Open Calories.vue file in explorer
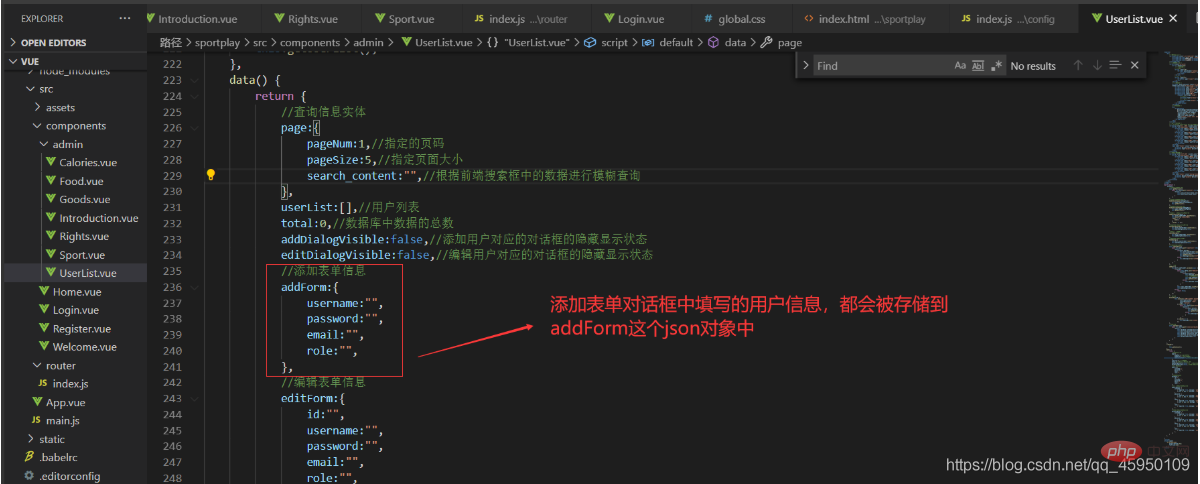 87,162
